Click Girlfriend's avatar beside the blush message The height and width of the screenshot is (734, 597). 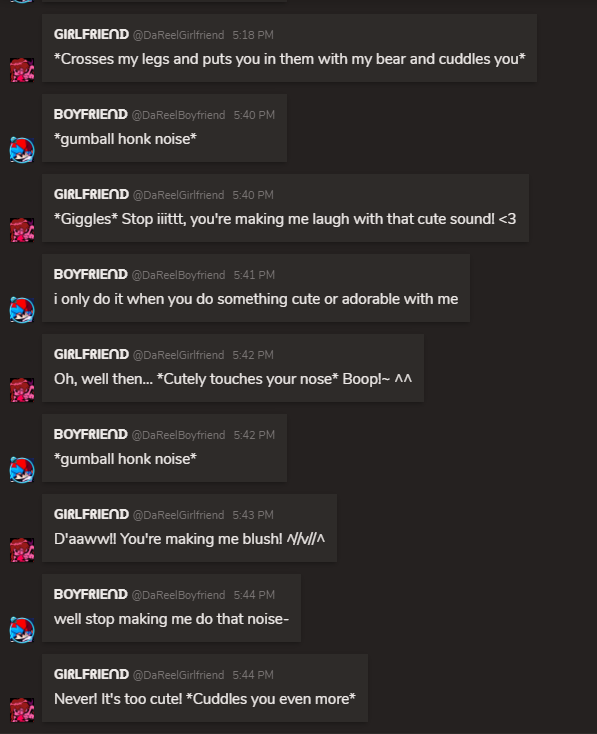(x=22, y=550)
